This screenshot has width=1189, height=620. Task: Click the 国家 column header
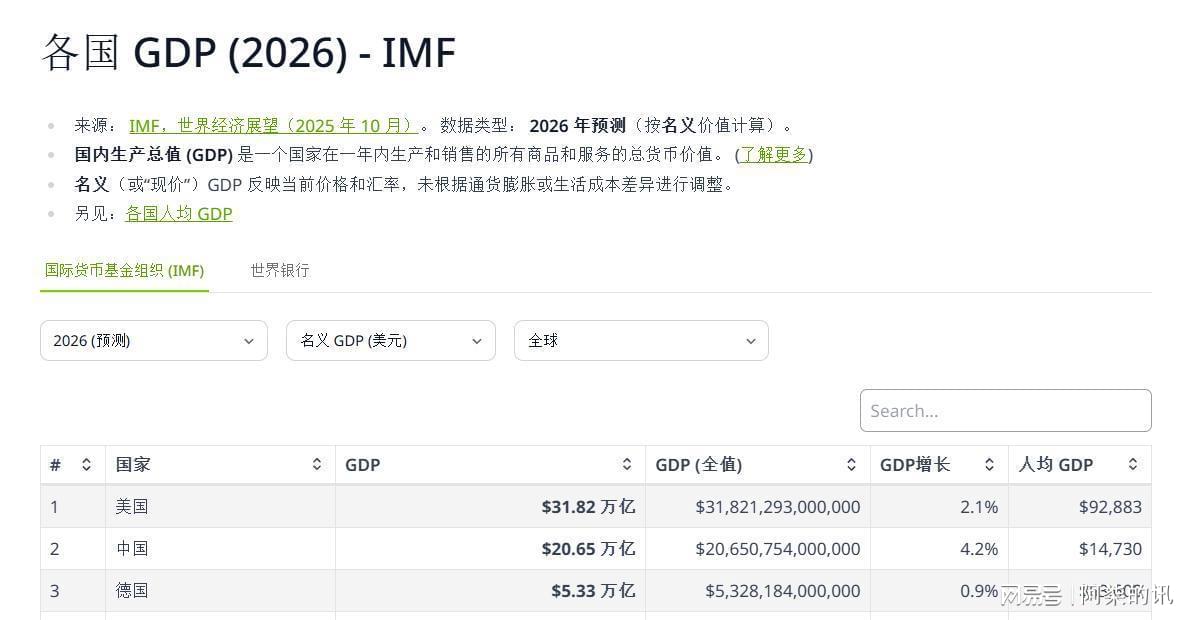tap(133, 465)
